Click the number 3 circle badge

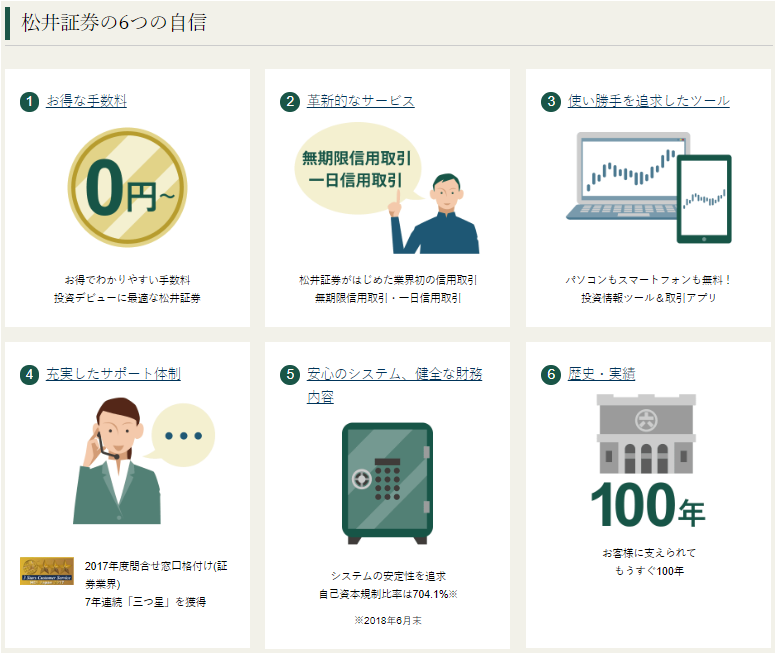point(551,102)
